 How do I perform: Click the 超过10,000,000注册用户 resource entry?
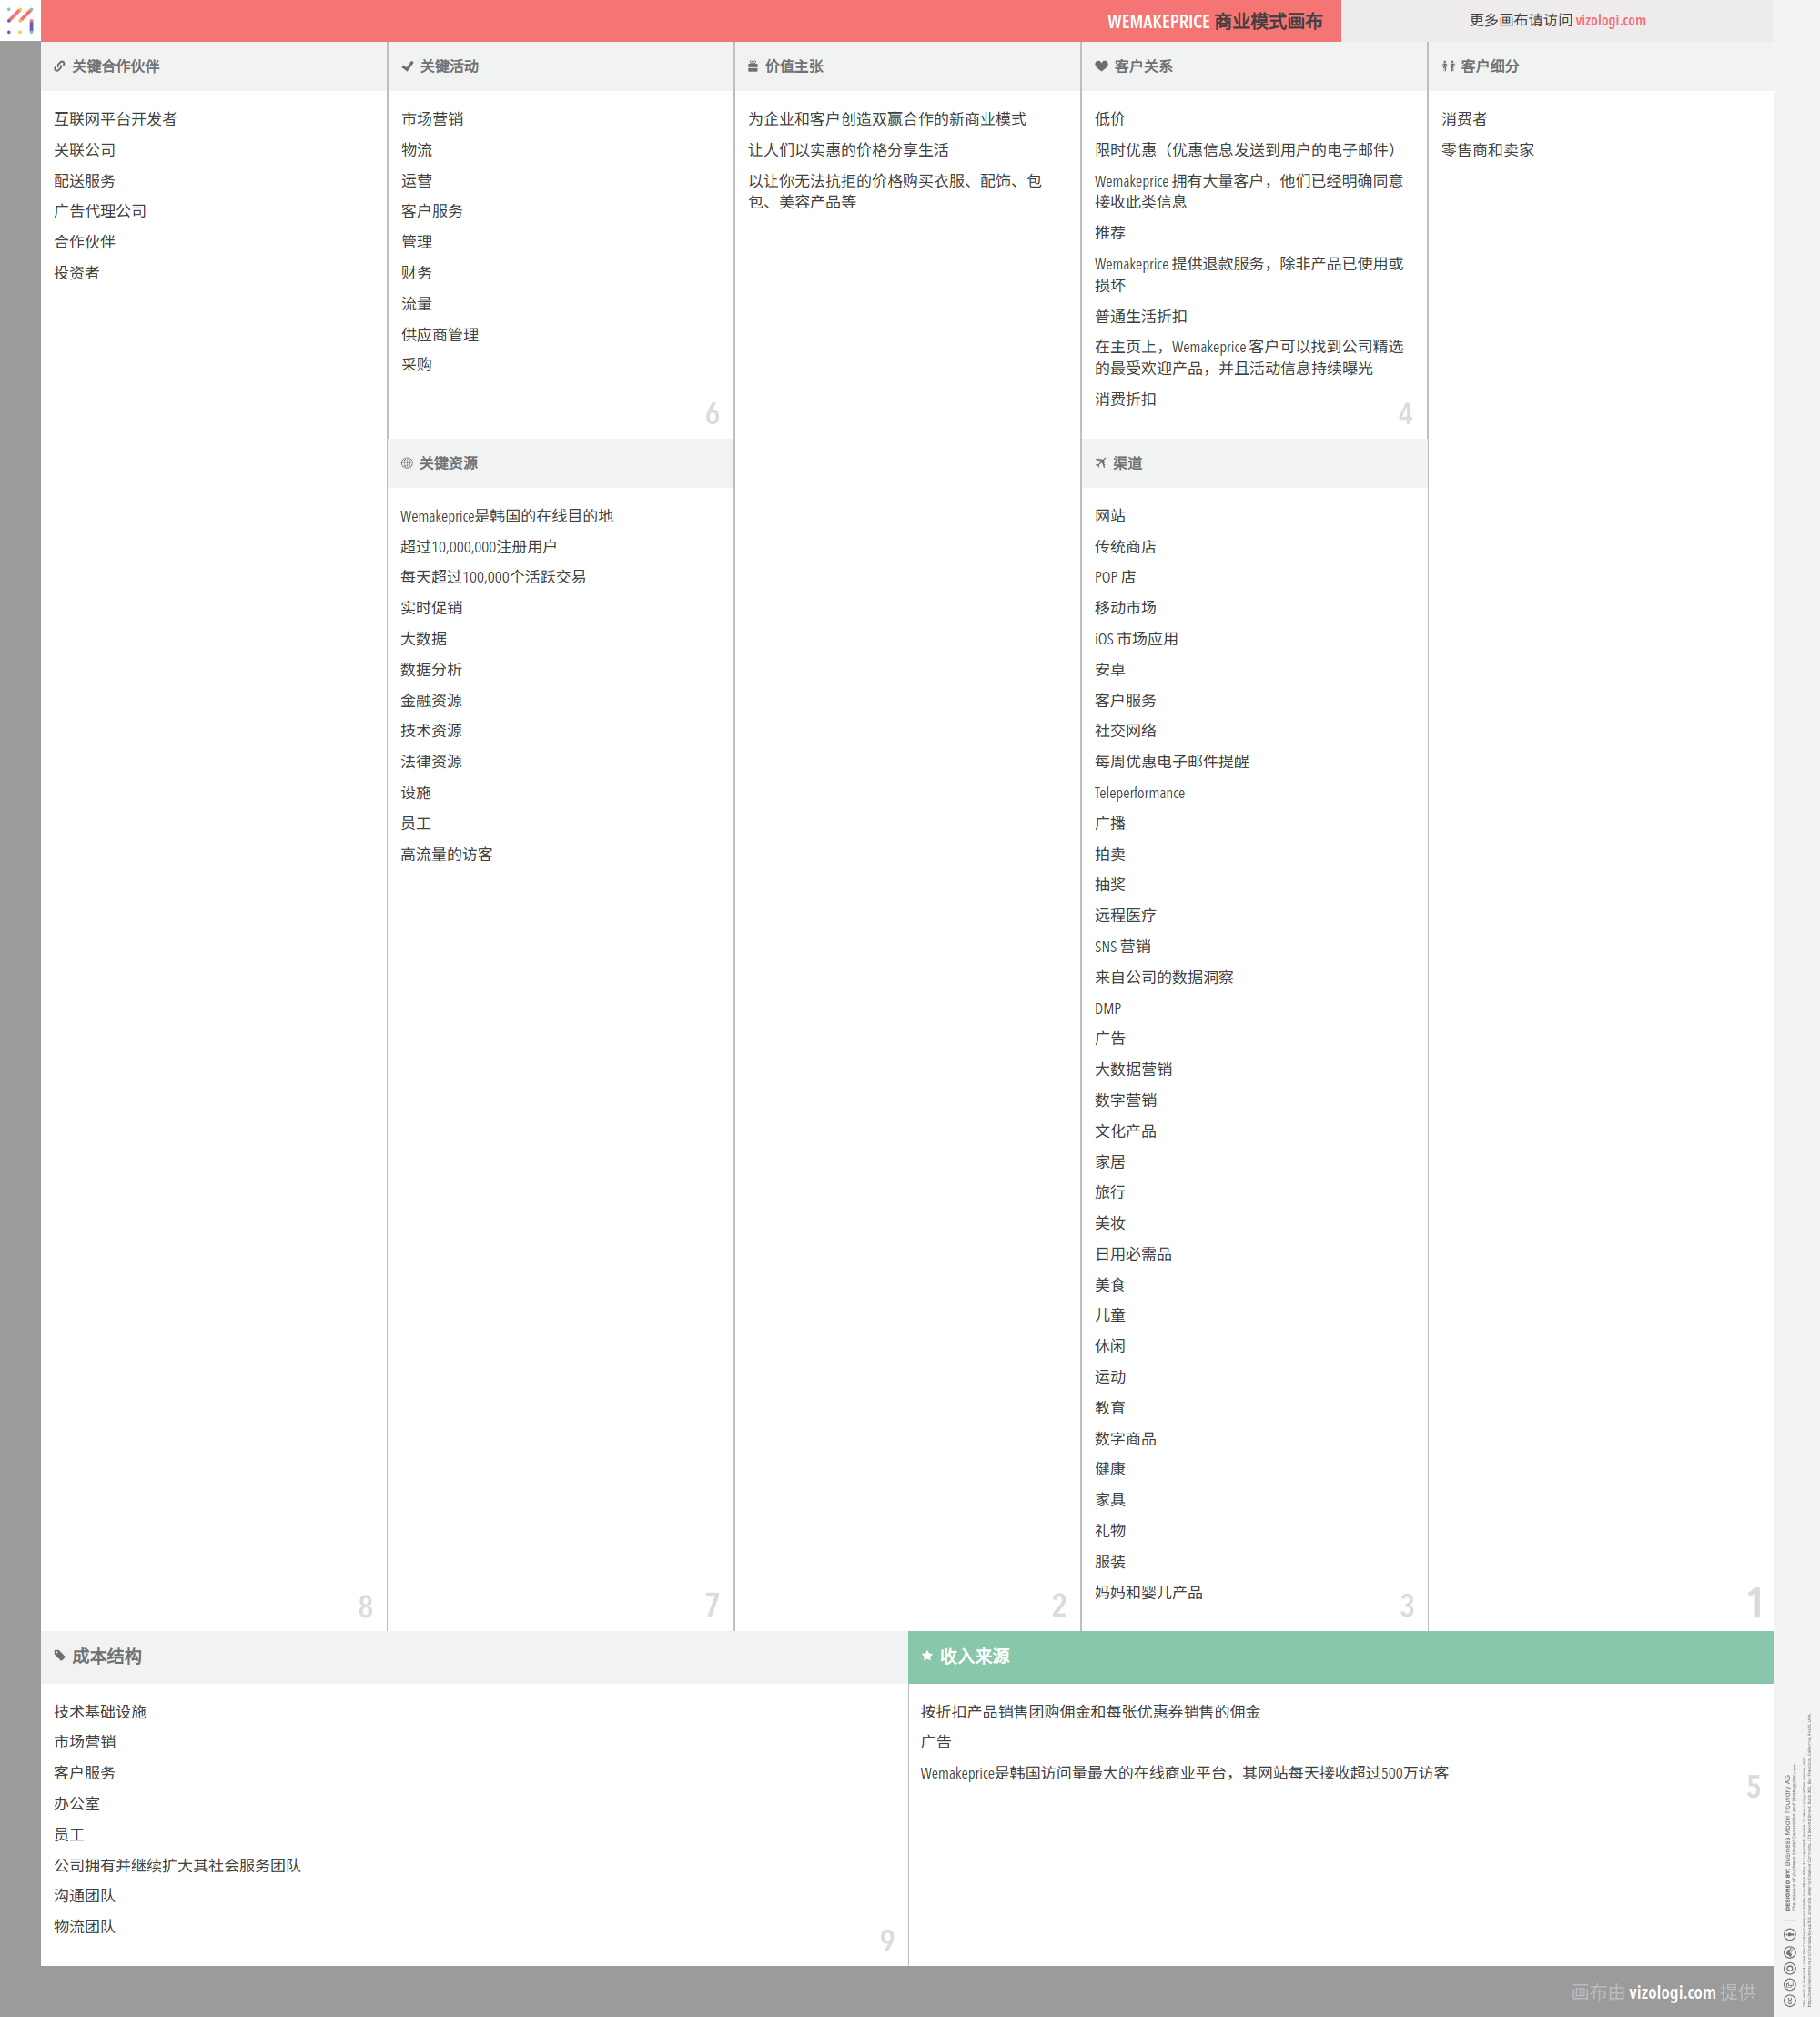[x=478, y=547]
